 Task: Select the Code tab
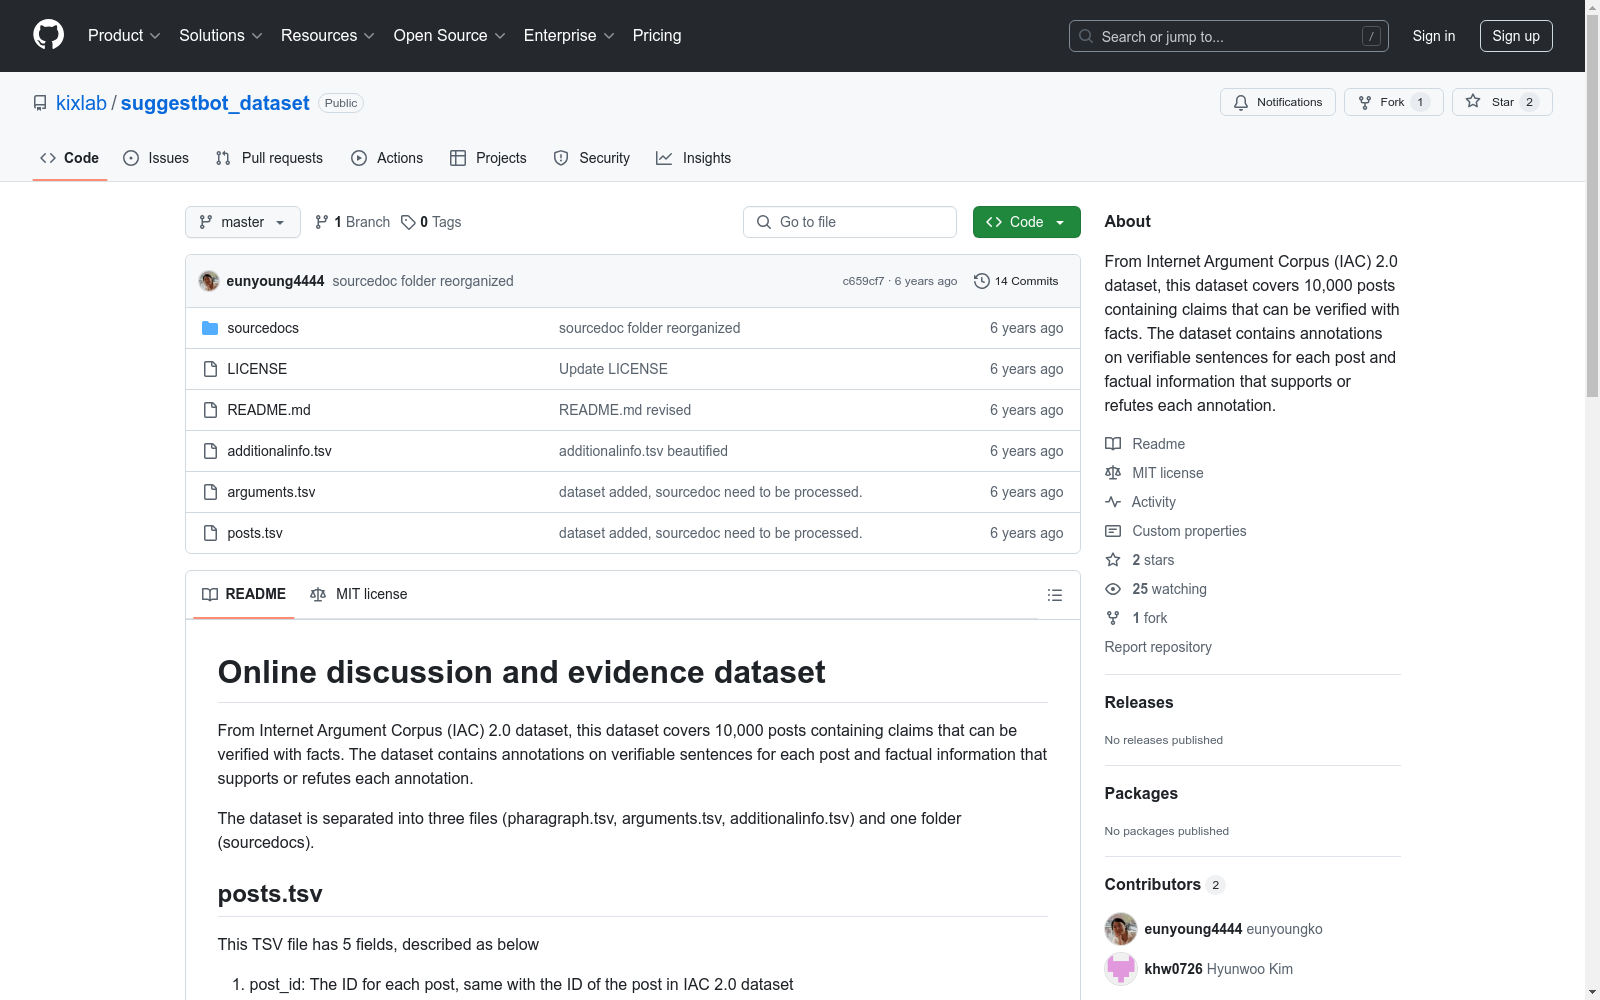[70, 158]
